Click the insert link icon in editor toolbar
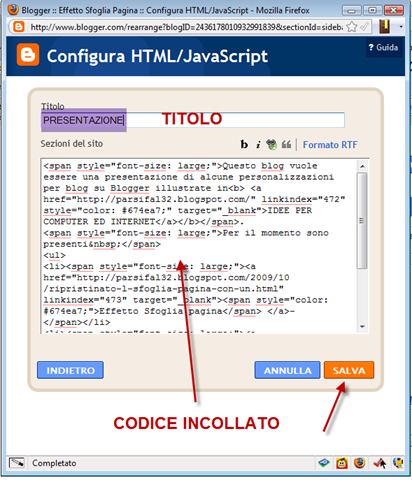This screenshot has width=412, height=480. point(272,145)
